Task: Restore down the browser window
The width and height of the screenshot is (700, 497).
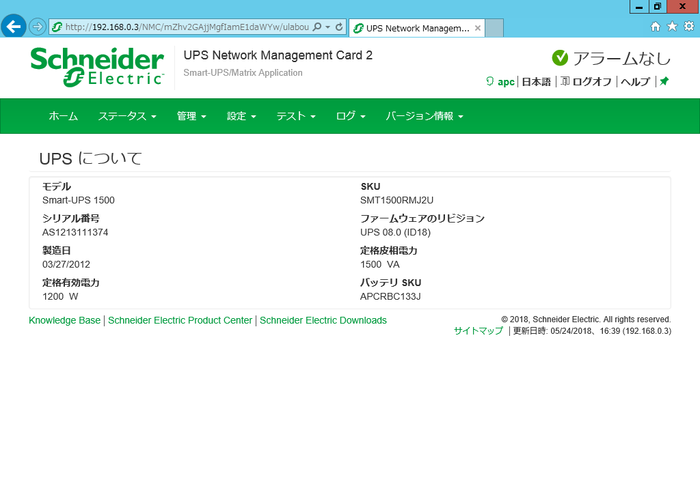Action: click(x=657, y=6)
